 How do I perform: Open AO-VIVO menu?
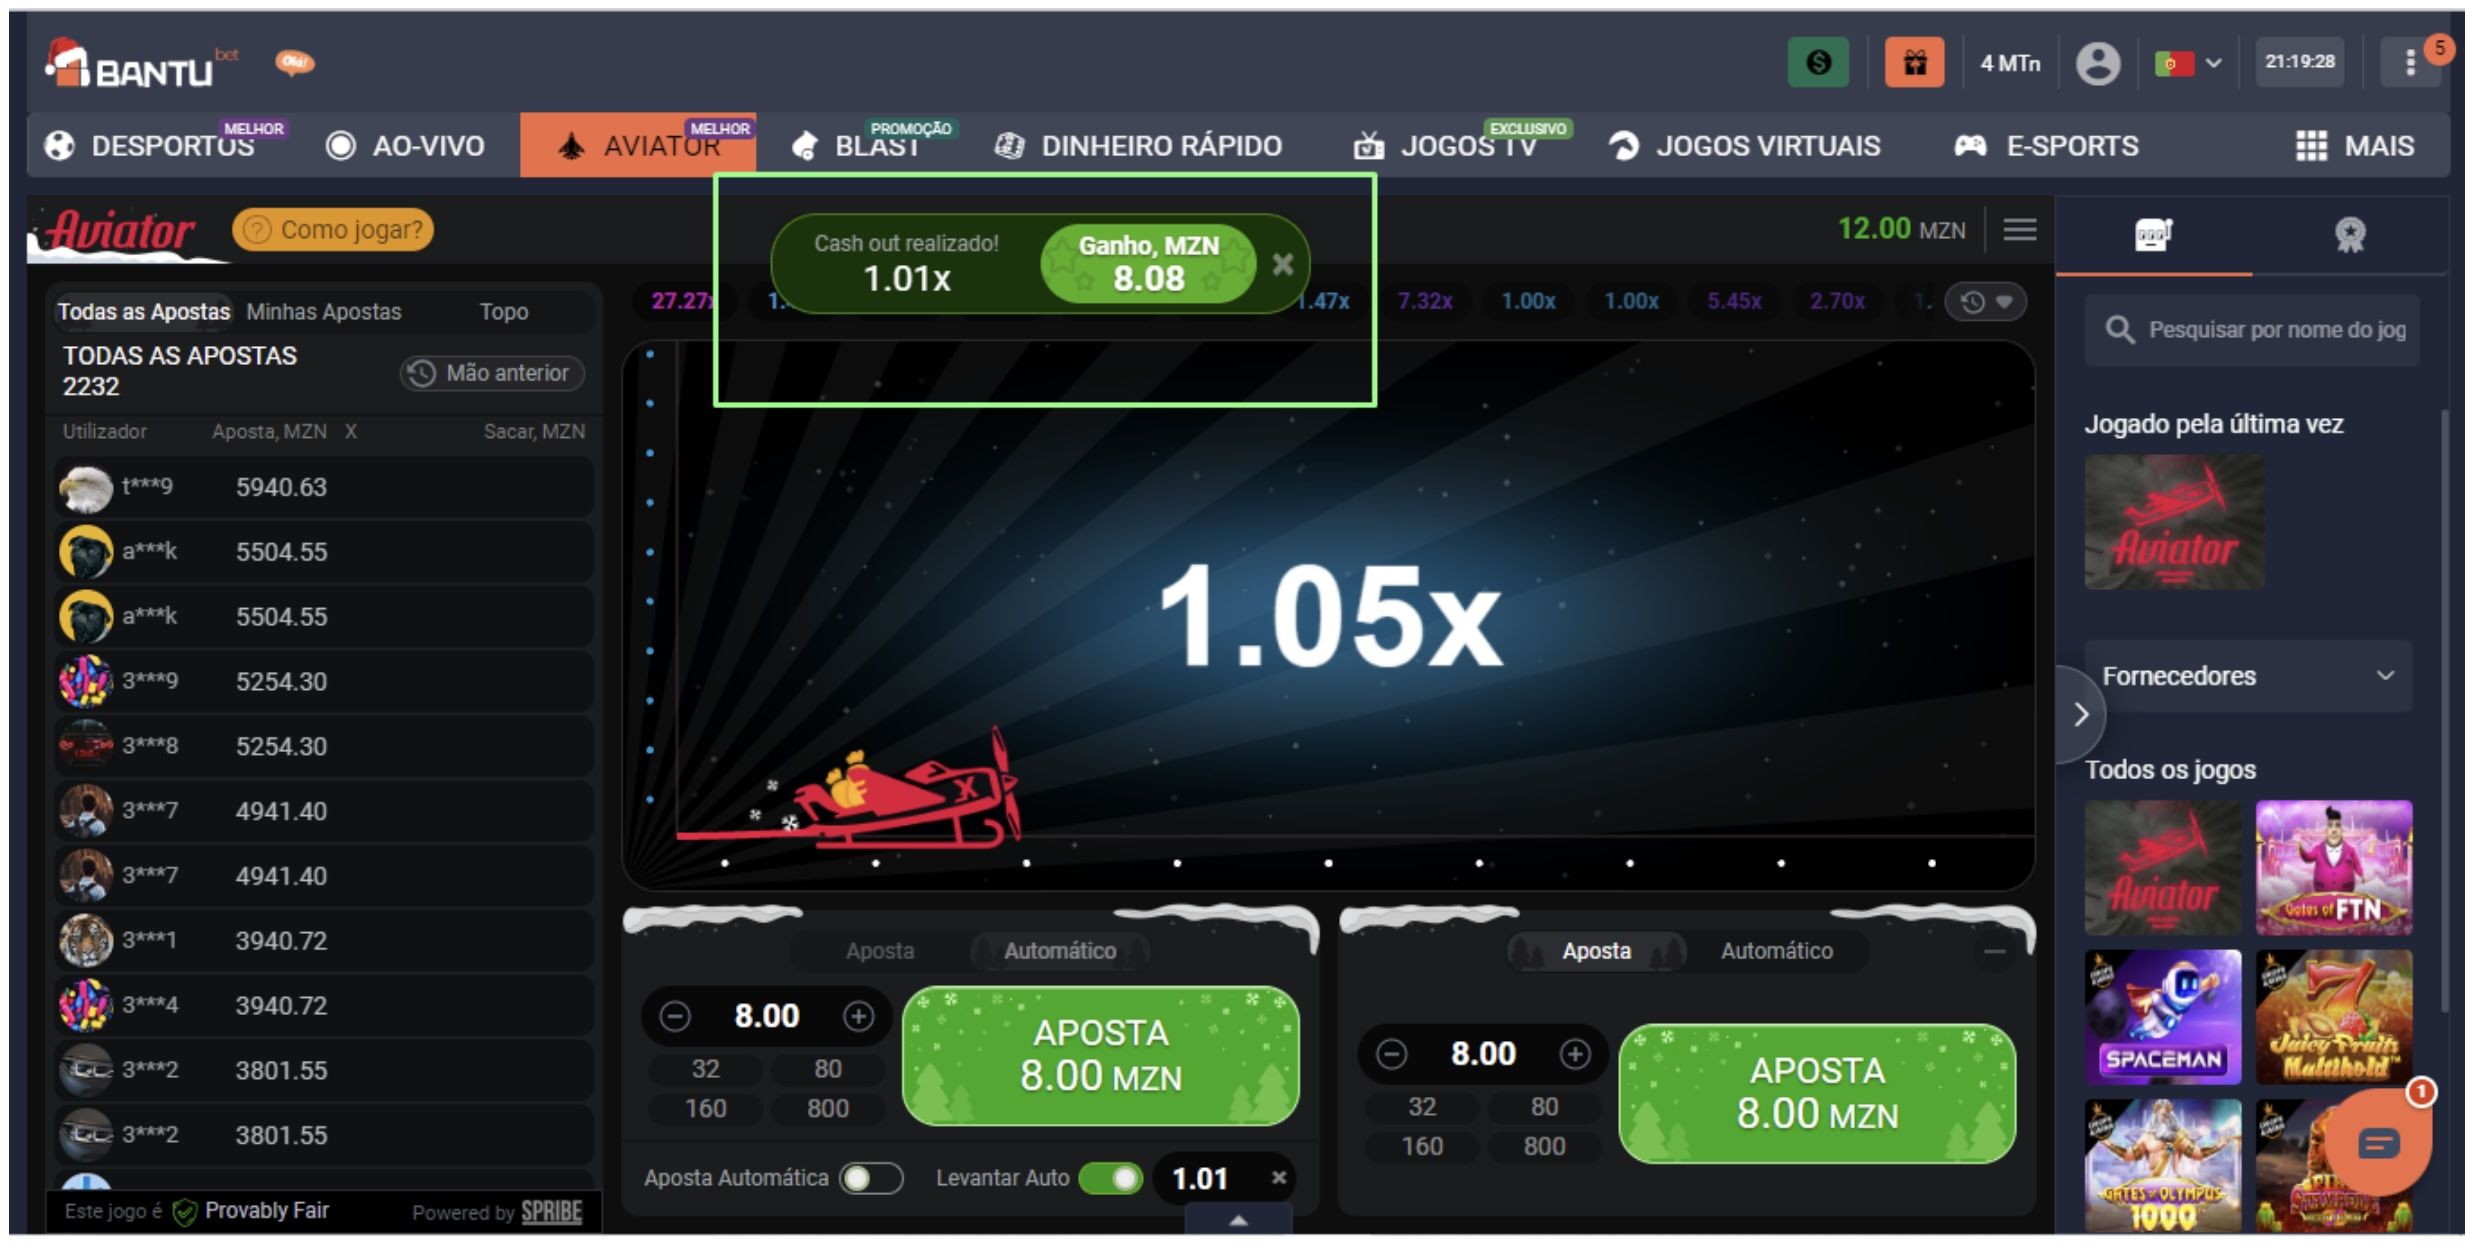[x=406, y=146]
